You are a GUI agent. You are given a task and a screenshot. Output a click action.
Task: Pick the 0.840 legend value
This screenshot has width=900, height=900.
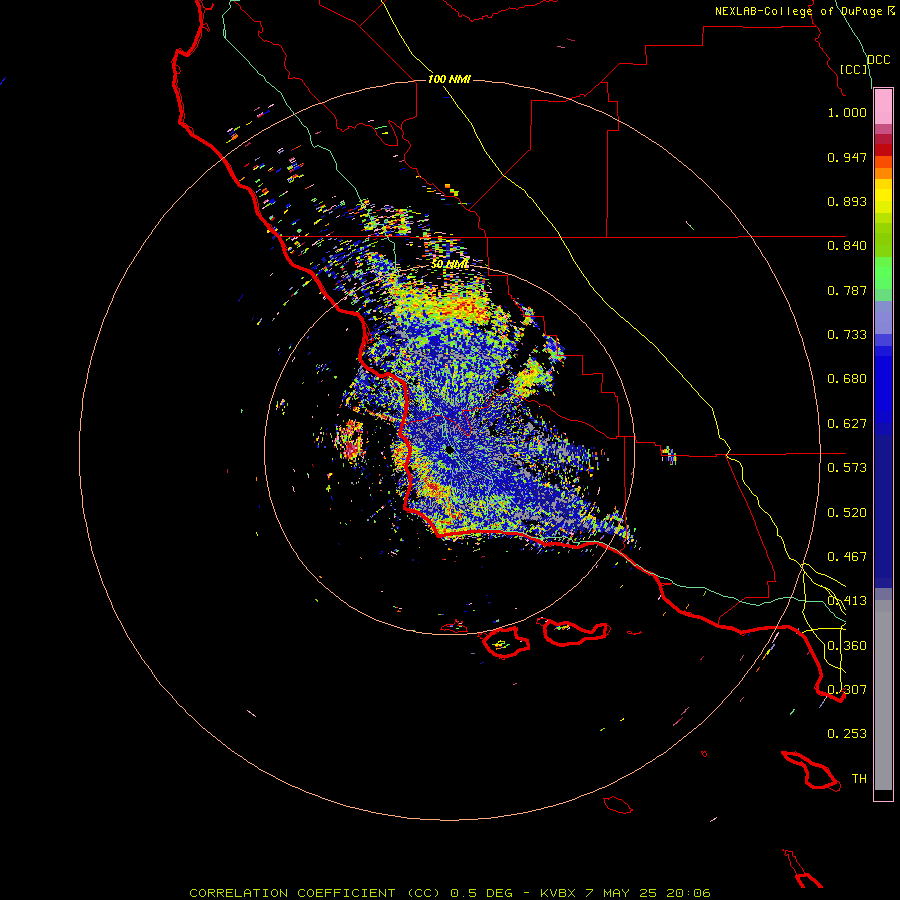847,246
